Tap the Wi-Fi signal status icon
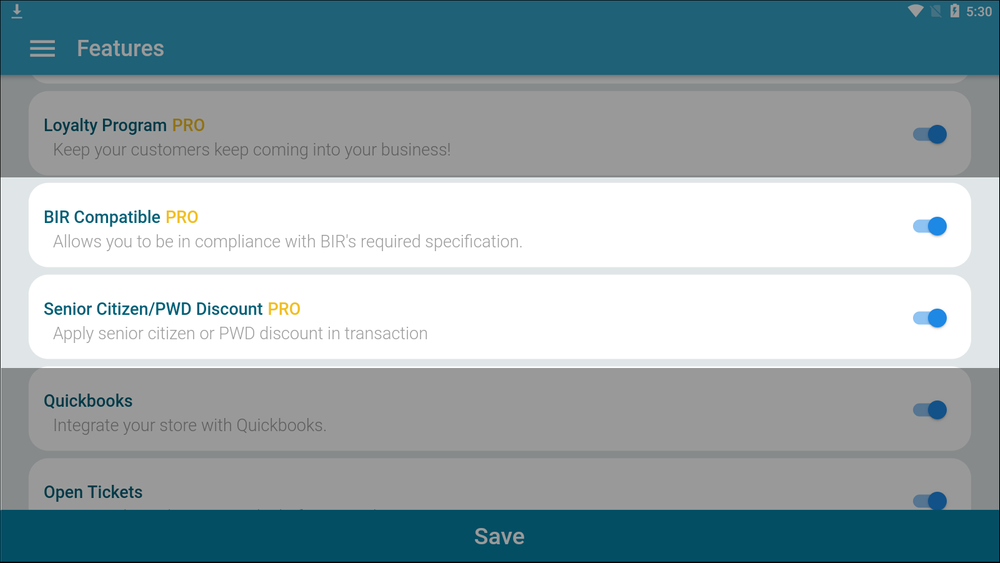Image resolution: width=1000 pixels, height=563 pixels. (915, 12)
